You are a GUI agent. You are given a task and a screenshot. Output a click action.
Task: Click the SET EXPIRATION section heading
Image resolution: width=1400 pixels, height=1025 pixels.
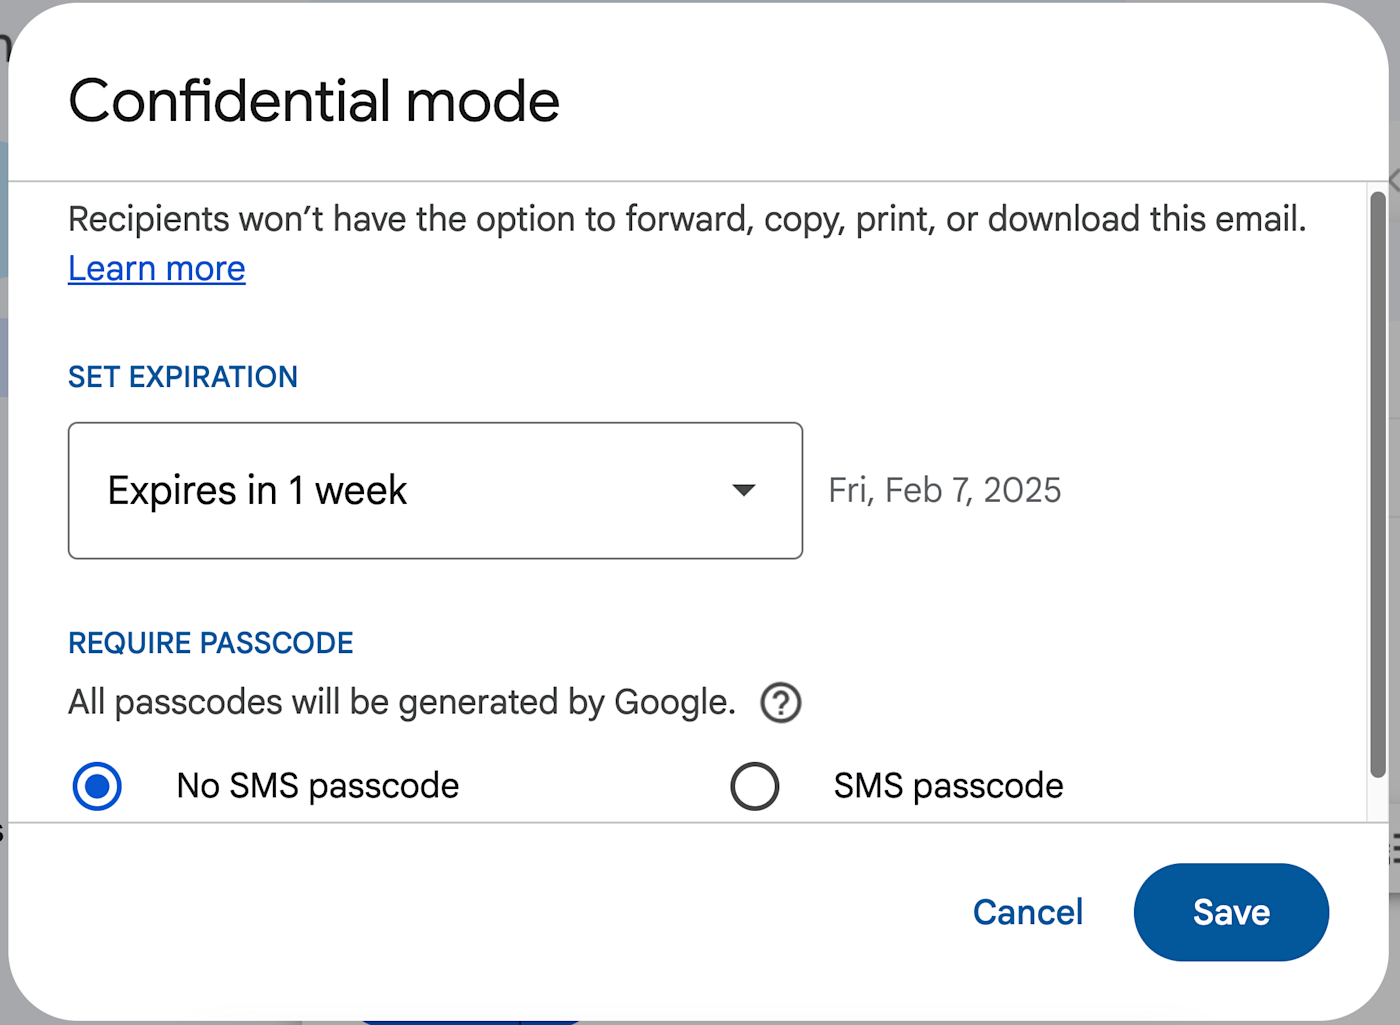(x=183, y=377)
